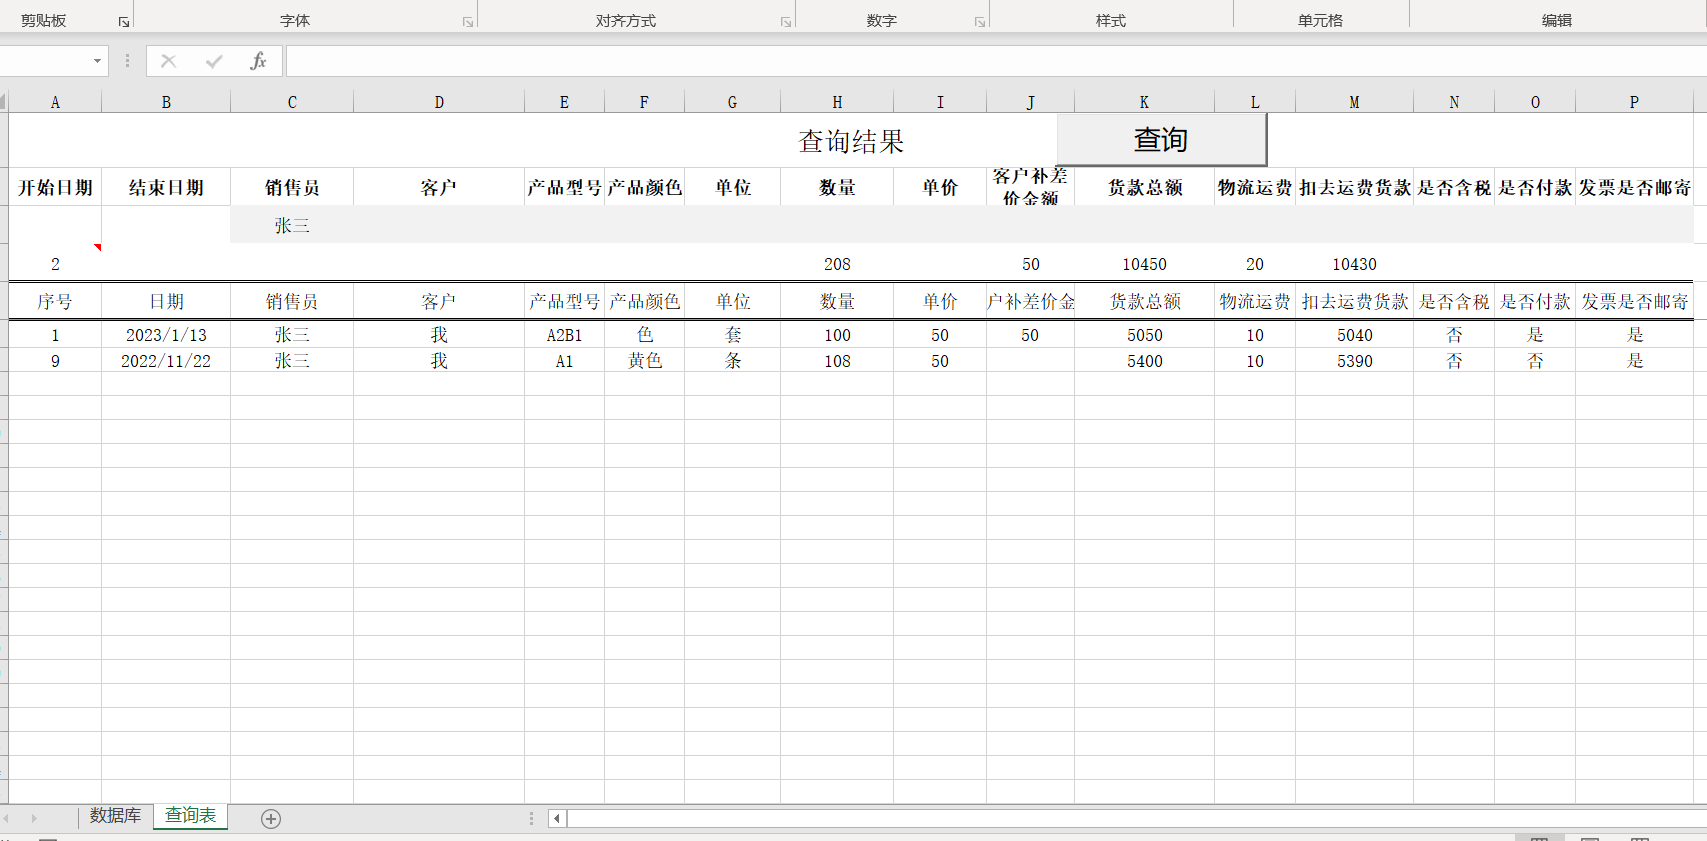
Task: Click the date cell 2022/11/22
Action: coord(166,361)
